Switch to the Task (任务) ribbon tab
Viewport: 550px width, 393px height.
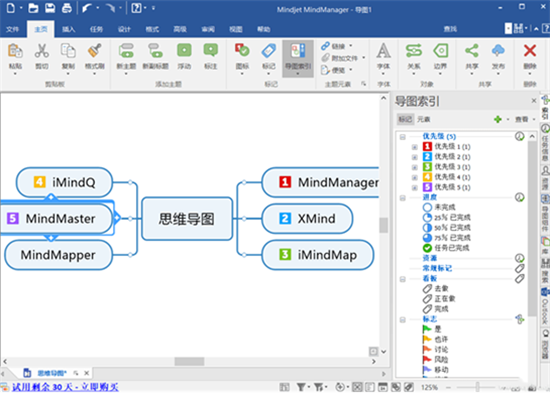click(96, 29)
